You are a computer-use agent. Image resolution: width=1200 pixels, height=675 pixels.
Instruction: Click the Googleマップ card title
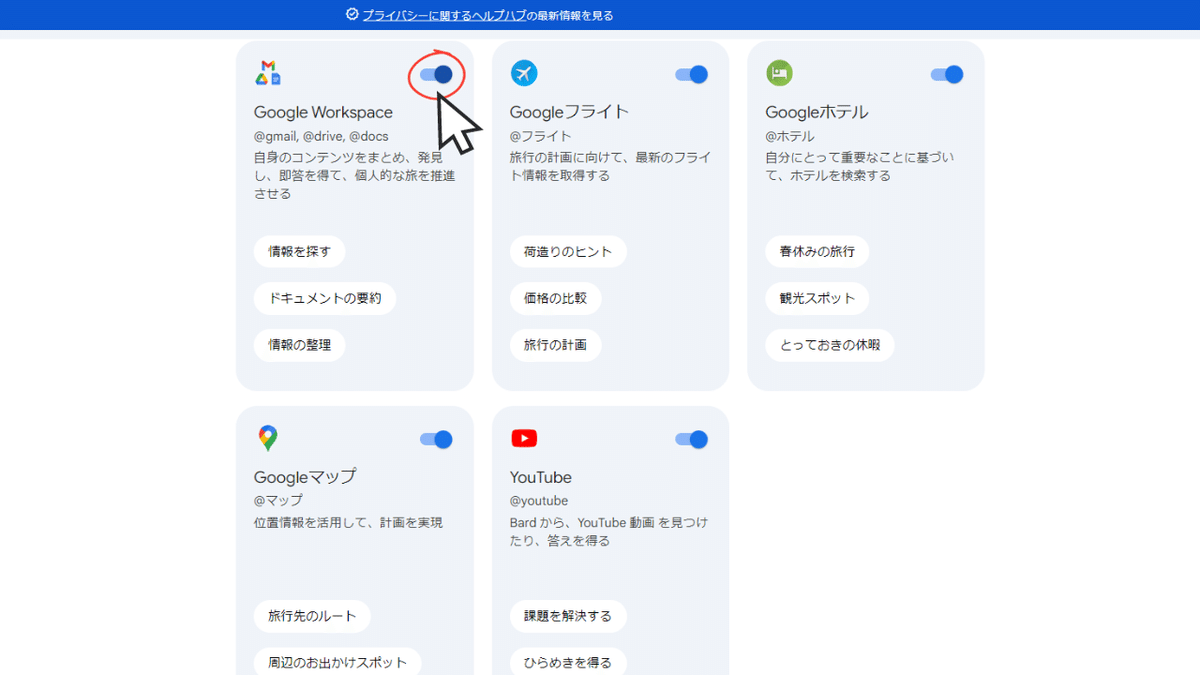pos(305,477)
